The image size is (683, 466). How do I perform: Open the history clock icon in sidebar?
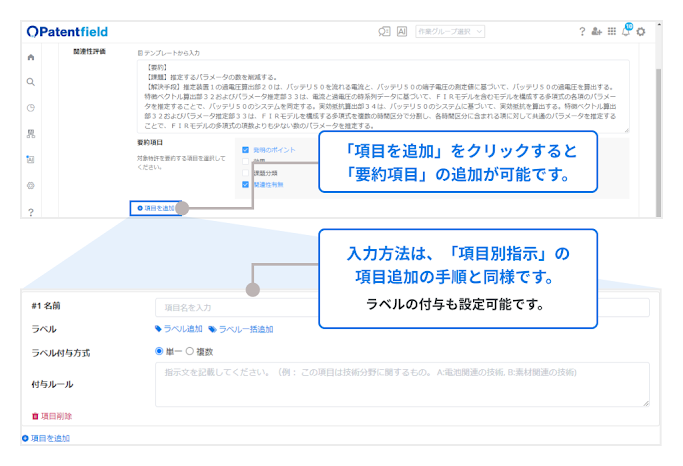(x=31, y=108)
